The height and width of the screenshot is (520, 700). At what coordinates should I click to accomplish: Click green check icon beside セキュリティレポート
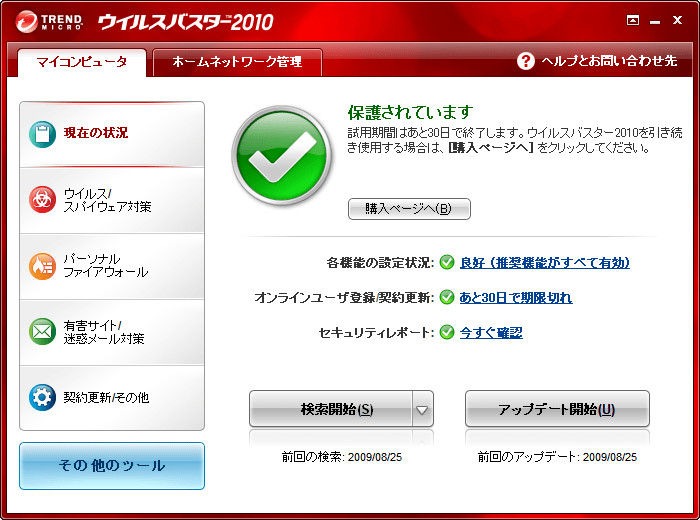pyautogui.click(x=447, y=332)
